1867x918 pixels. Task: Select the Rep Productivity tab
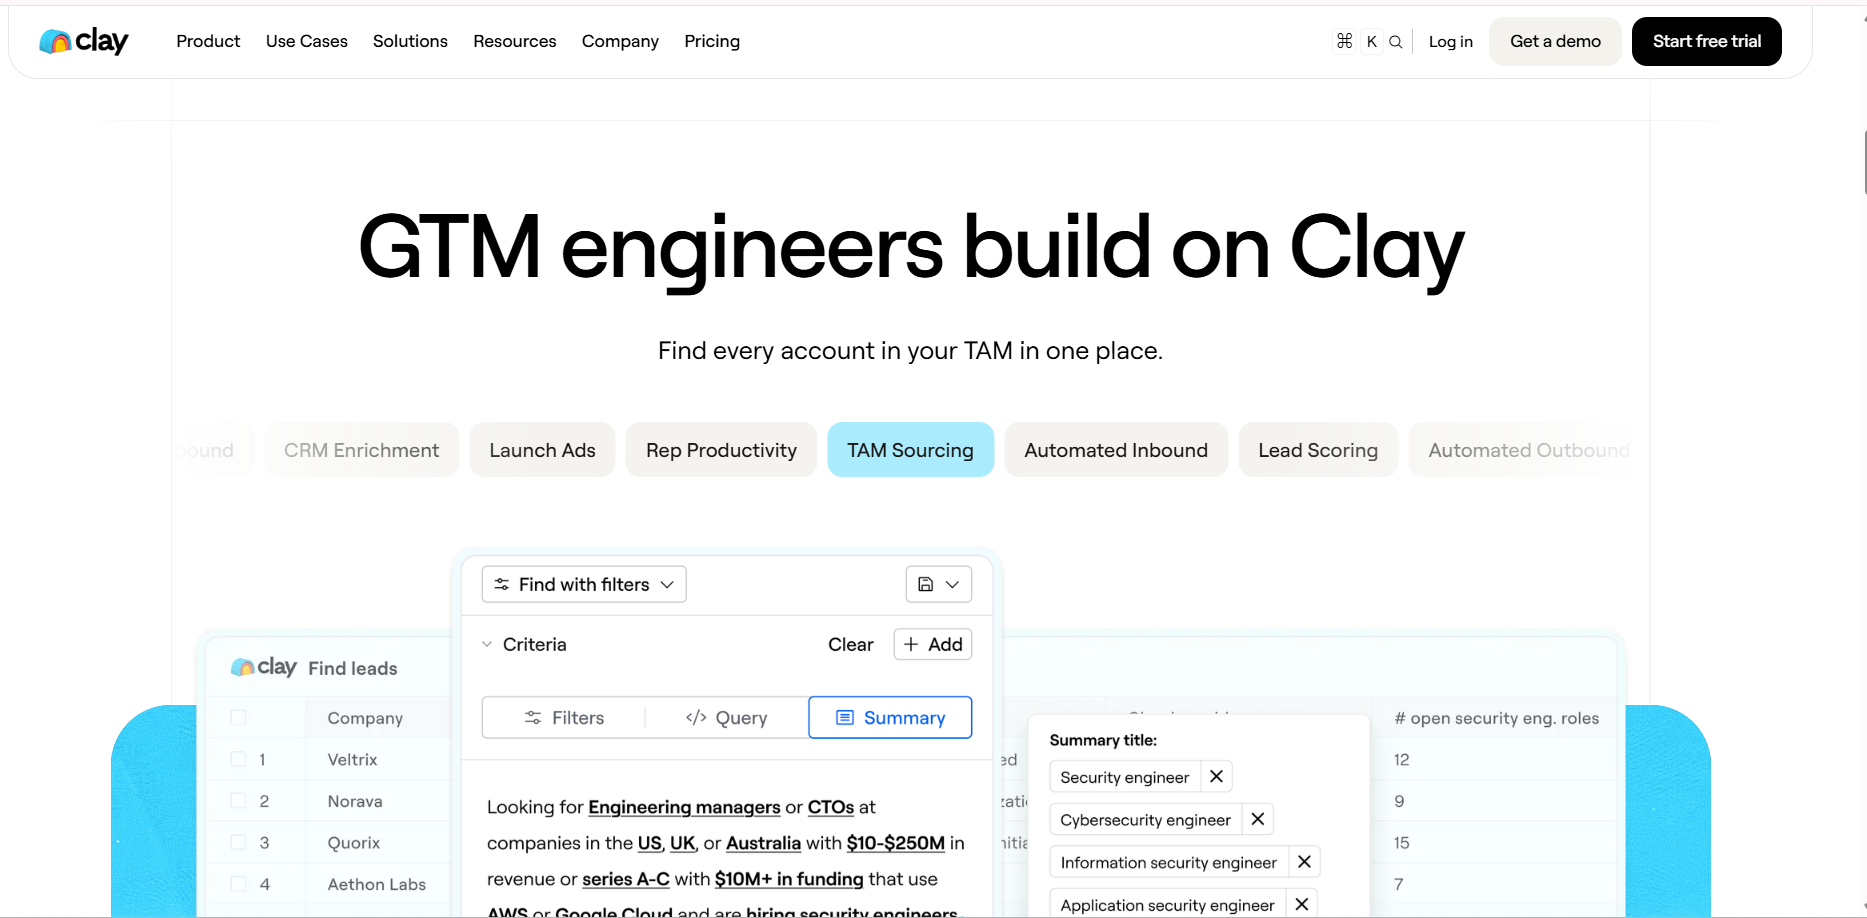721,450
